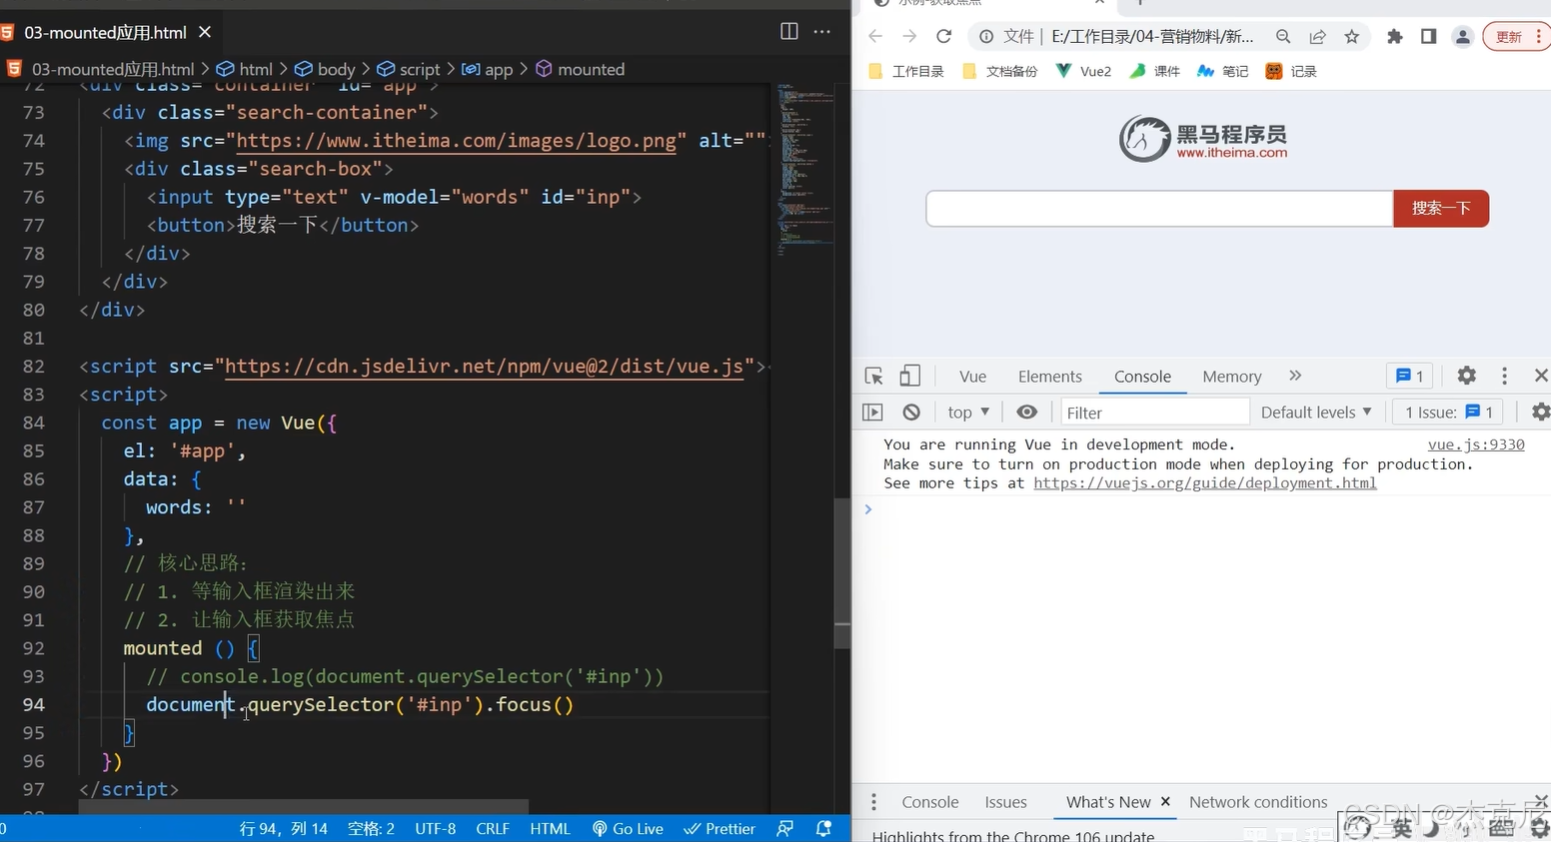Click the zoom magnifier icon in address bar

1283,37
